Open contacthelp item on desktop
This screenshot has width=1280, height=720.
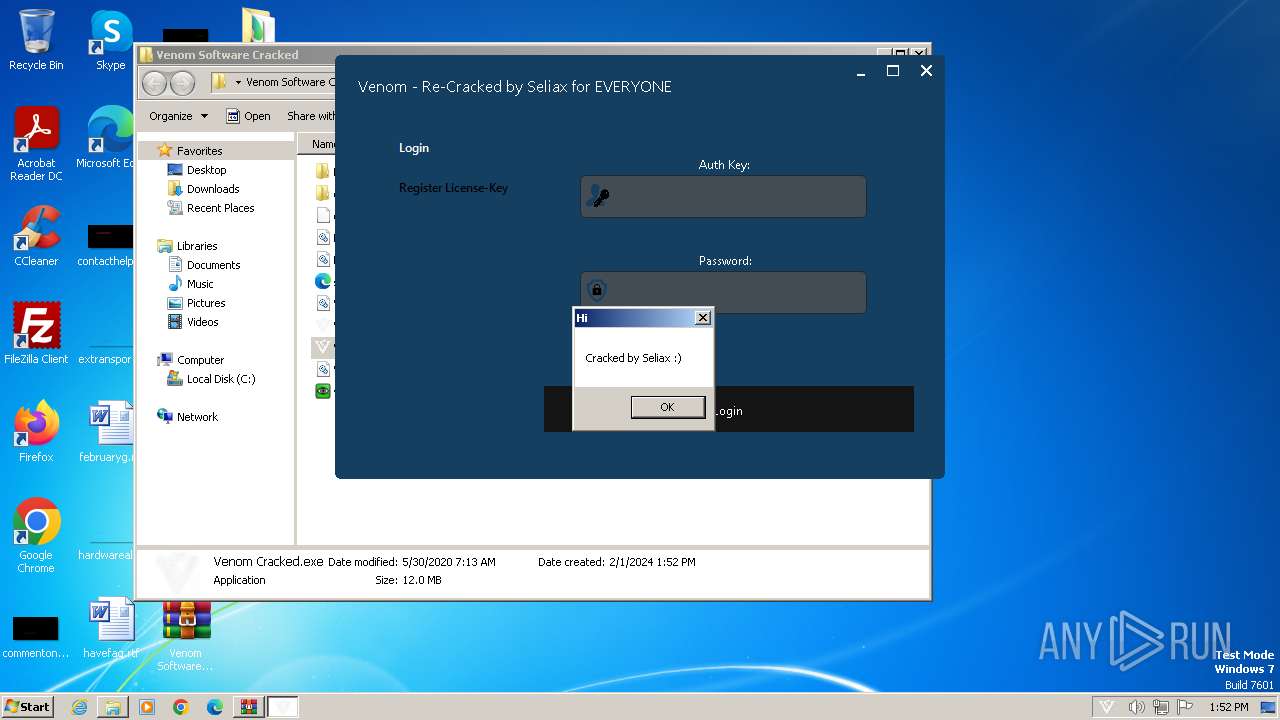[108, 243]
